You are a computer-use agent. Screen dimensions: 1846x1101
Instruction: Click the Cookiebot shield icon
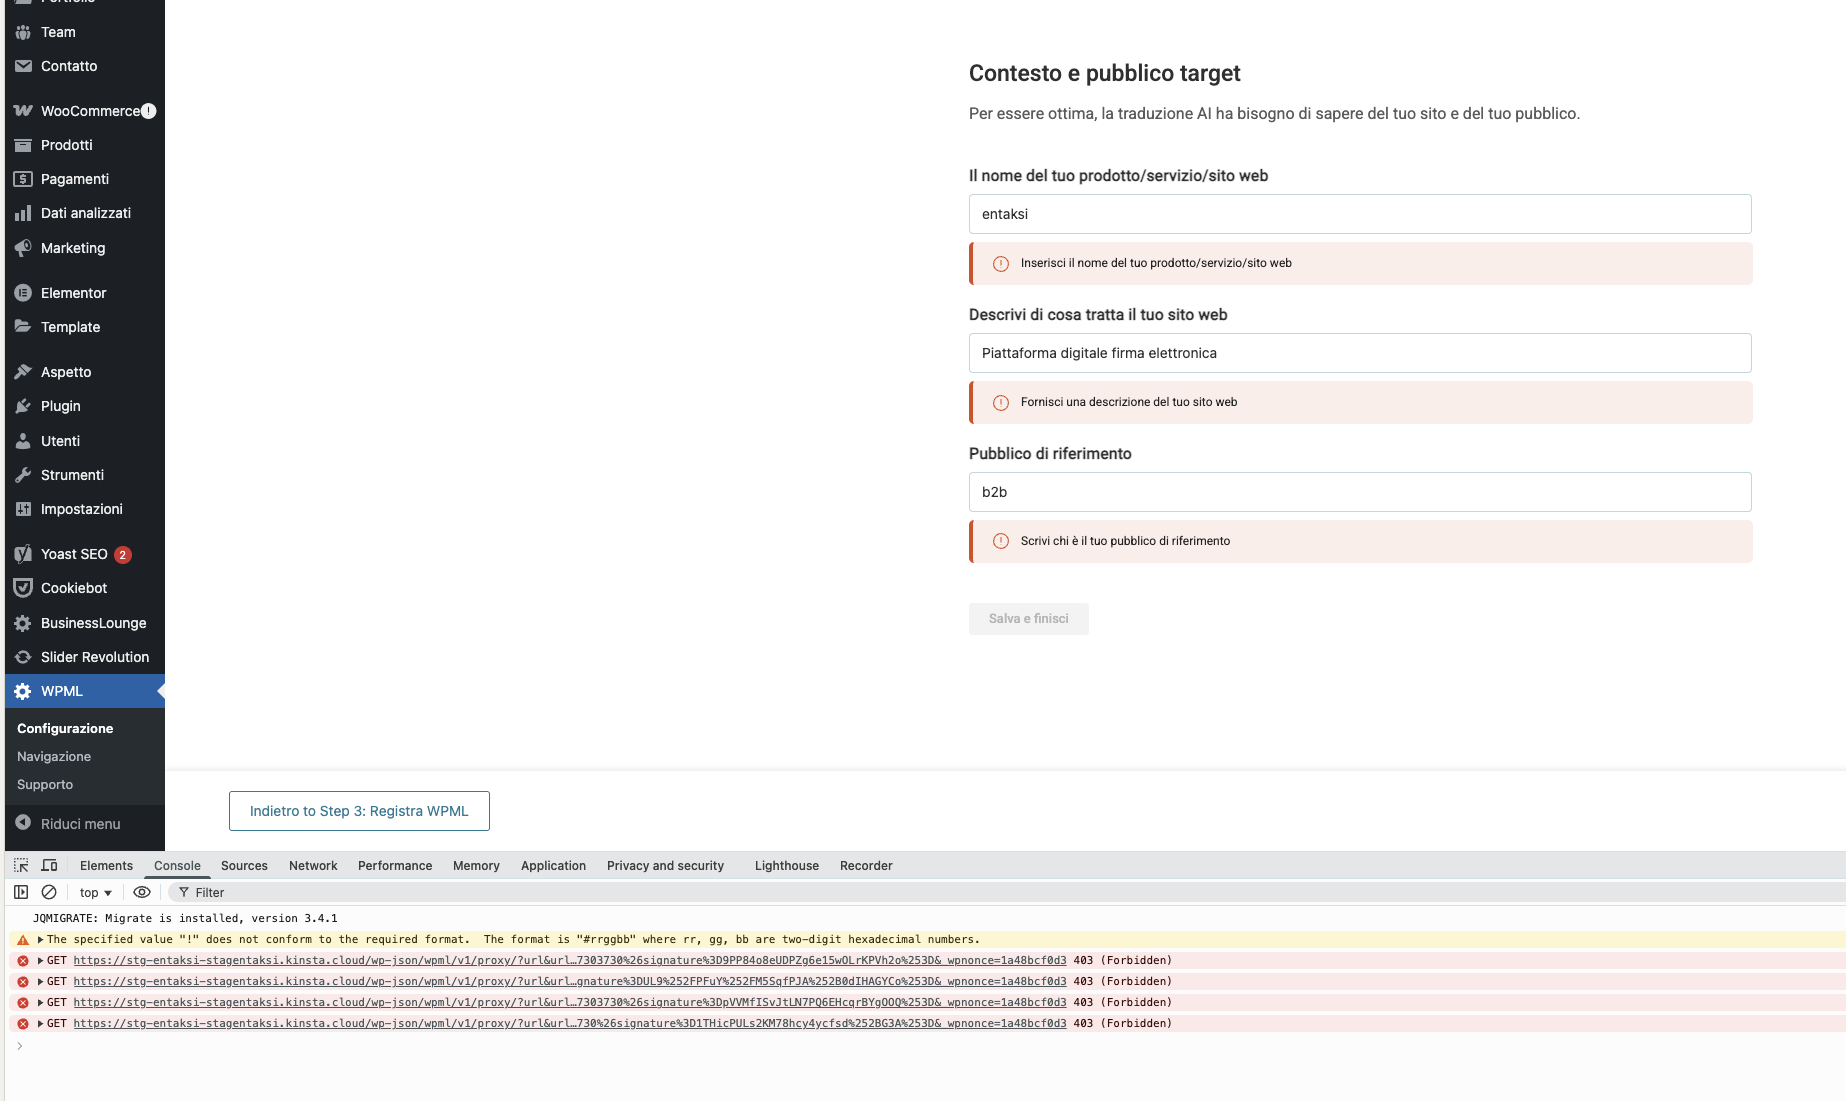pos(23,588)
